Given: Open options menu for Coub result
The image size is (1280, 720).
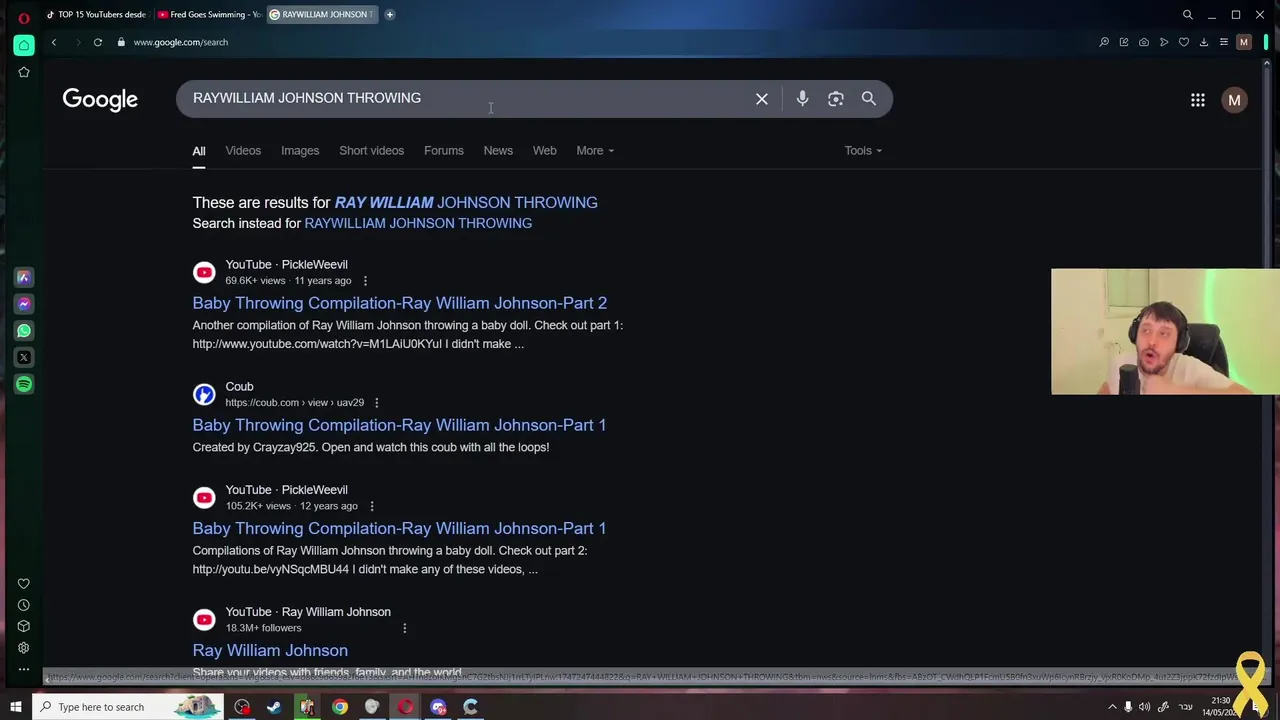Looking at the screenshot, I should 376,403.
